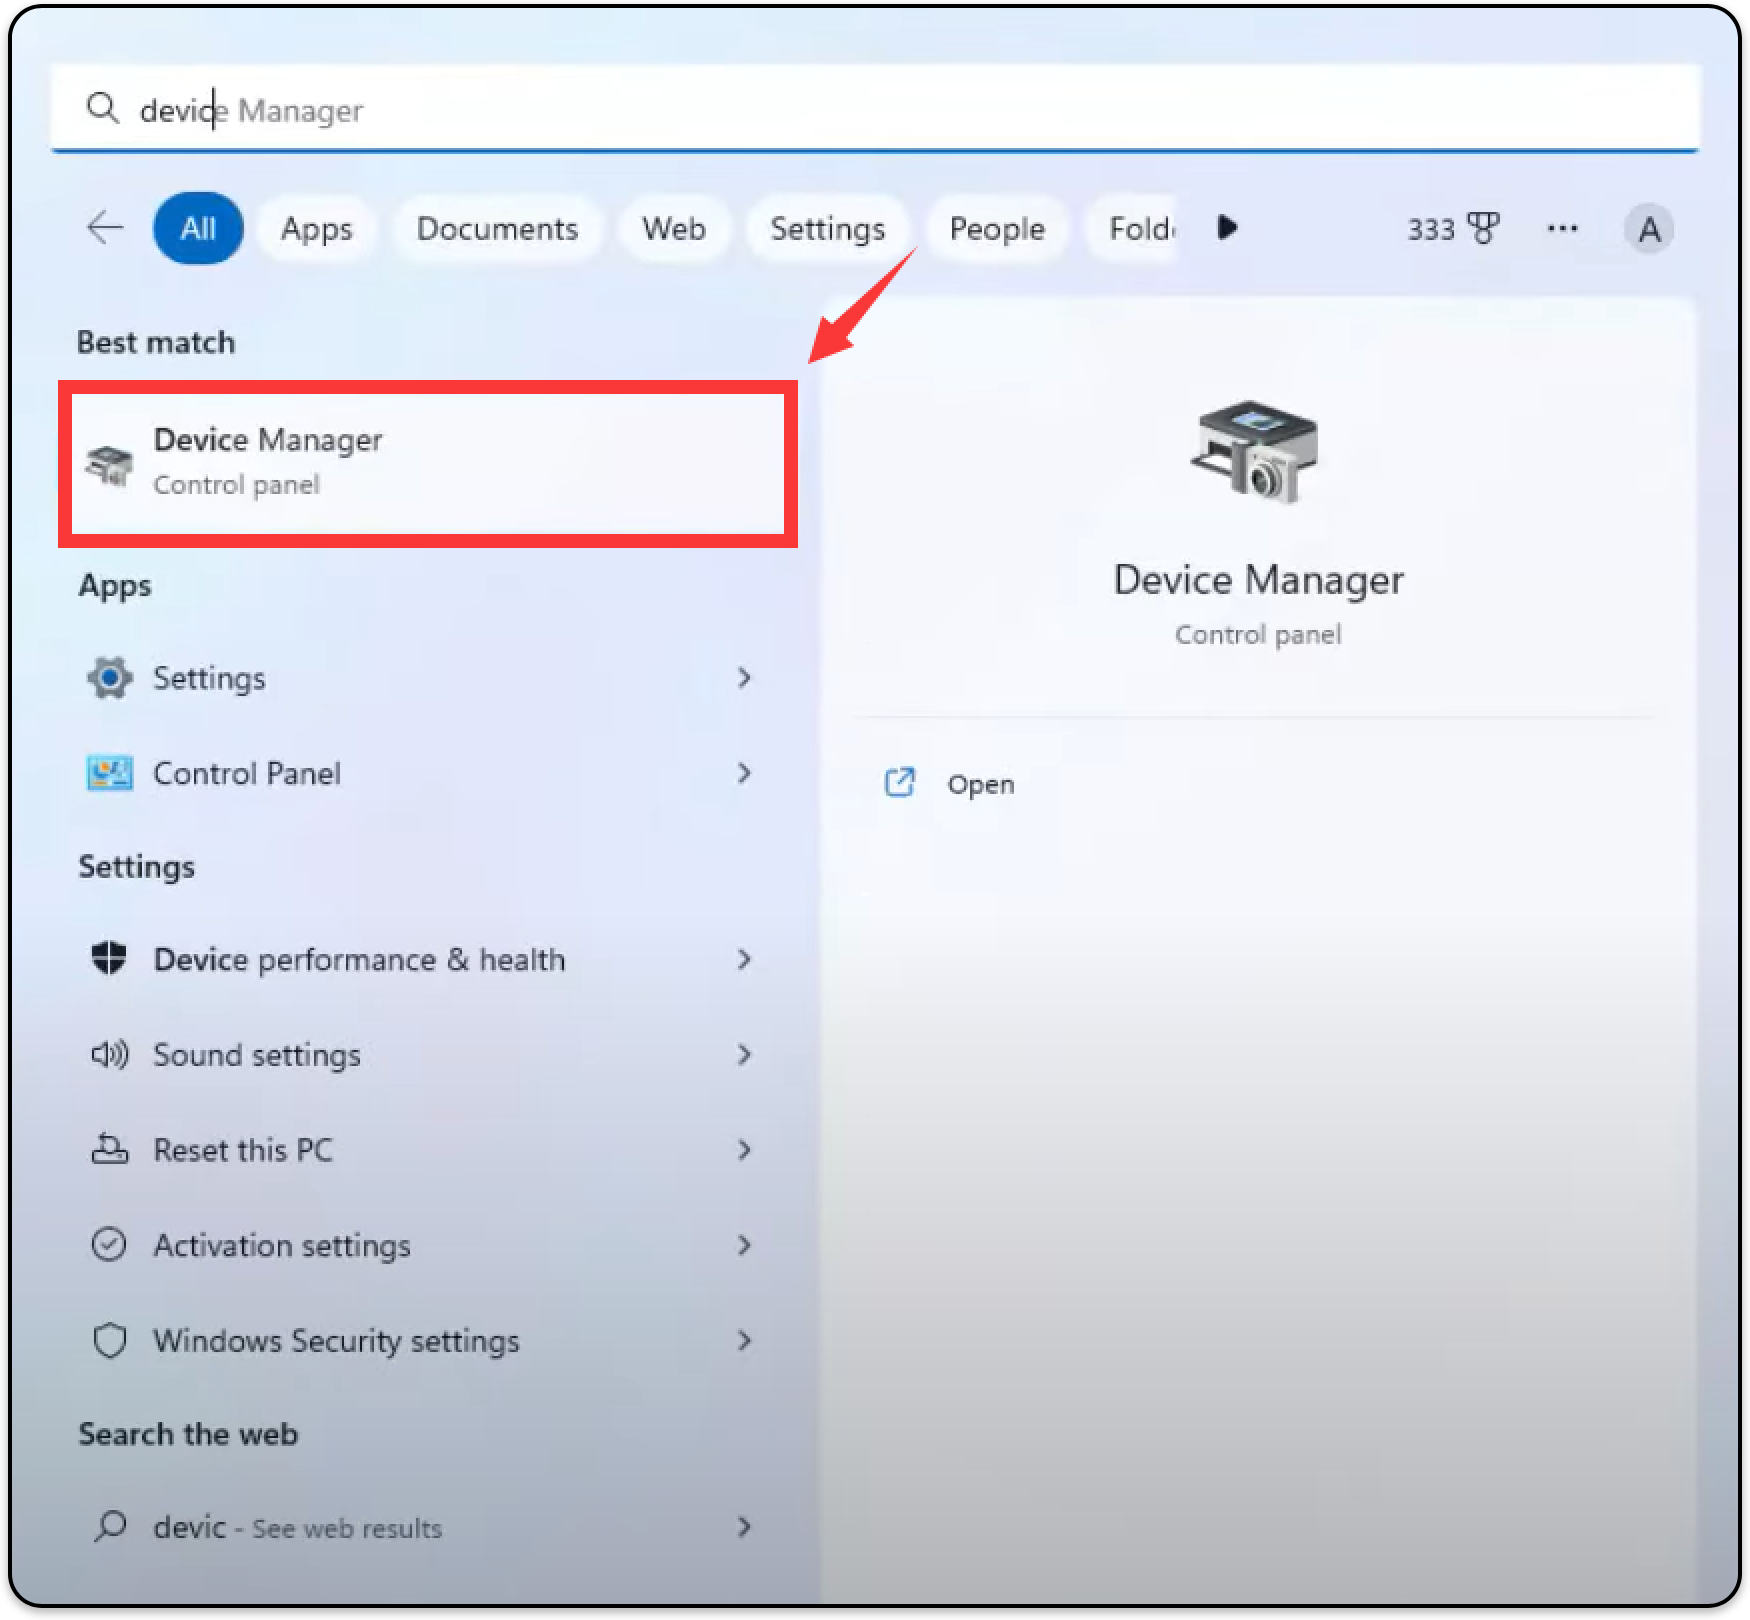Expand the Windows Security settings chevron
The image size is (1750, 1620).
click(x=744, y=1340)
